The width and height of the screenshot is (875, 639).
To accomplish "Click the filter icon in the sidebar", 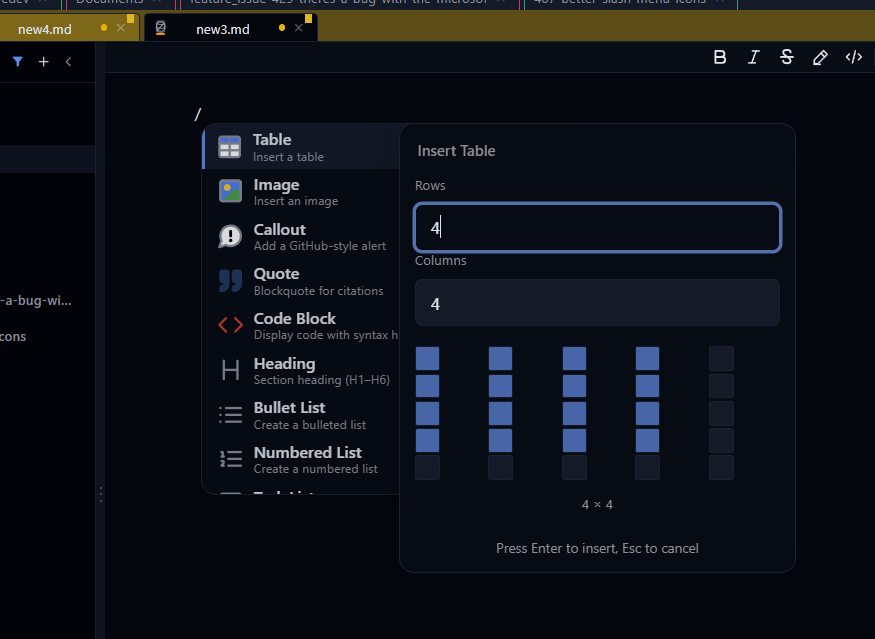I will click(18, 61).
